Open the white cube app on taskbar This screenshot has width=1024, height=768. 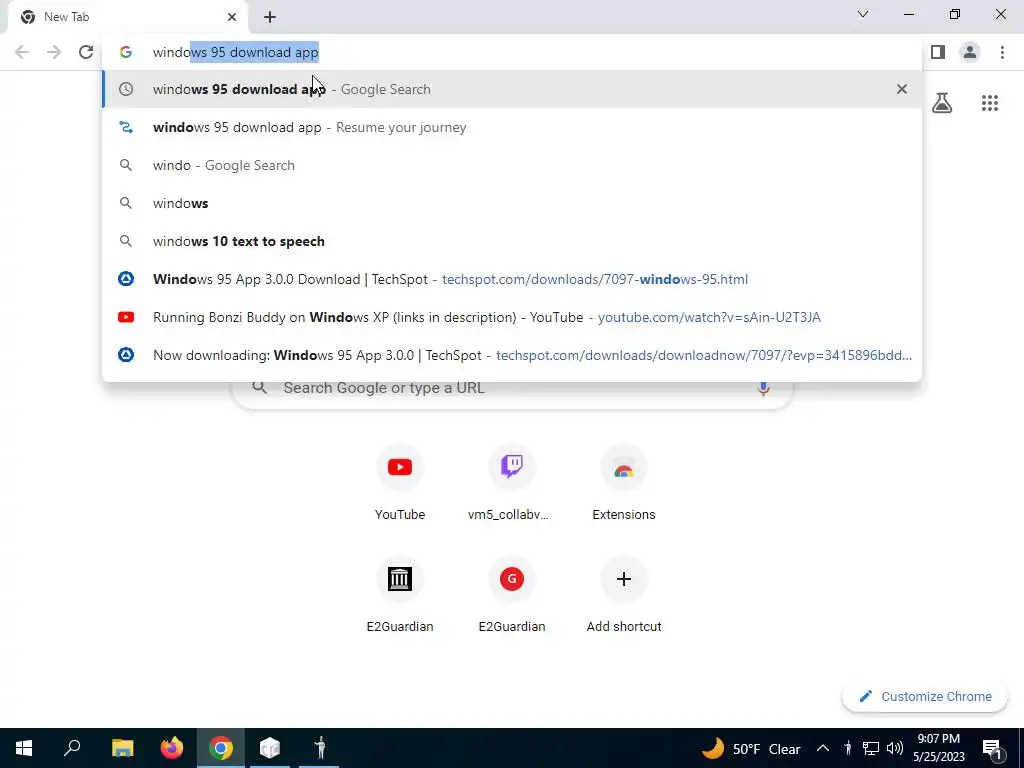[x=270, y=748]
